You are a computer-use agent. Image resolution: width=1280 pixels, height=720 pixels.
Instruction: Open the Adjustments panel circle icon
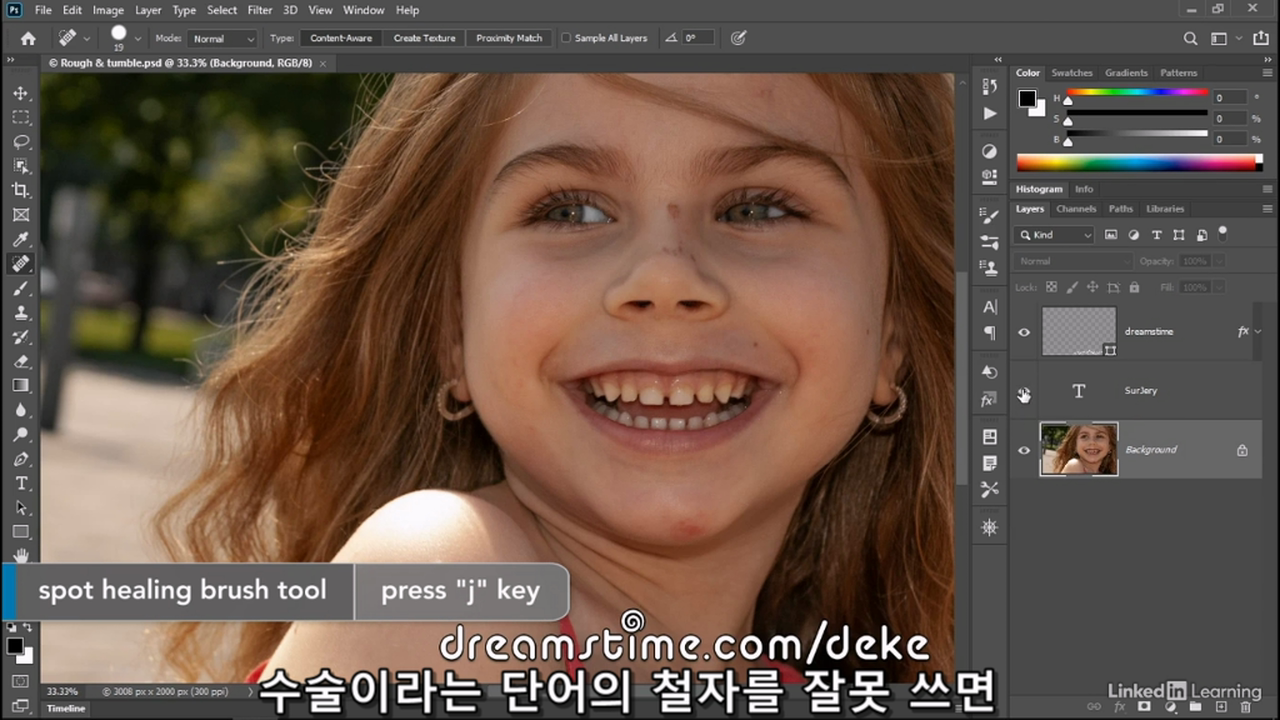(x=989, y=151)
